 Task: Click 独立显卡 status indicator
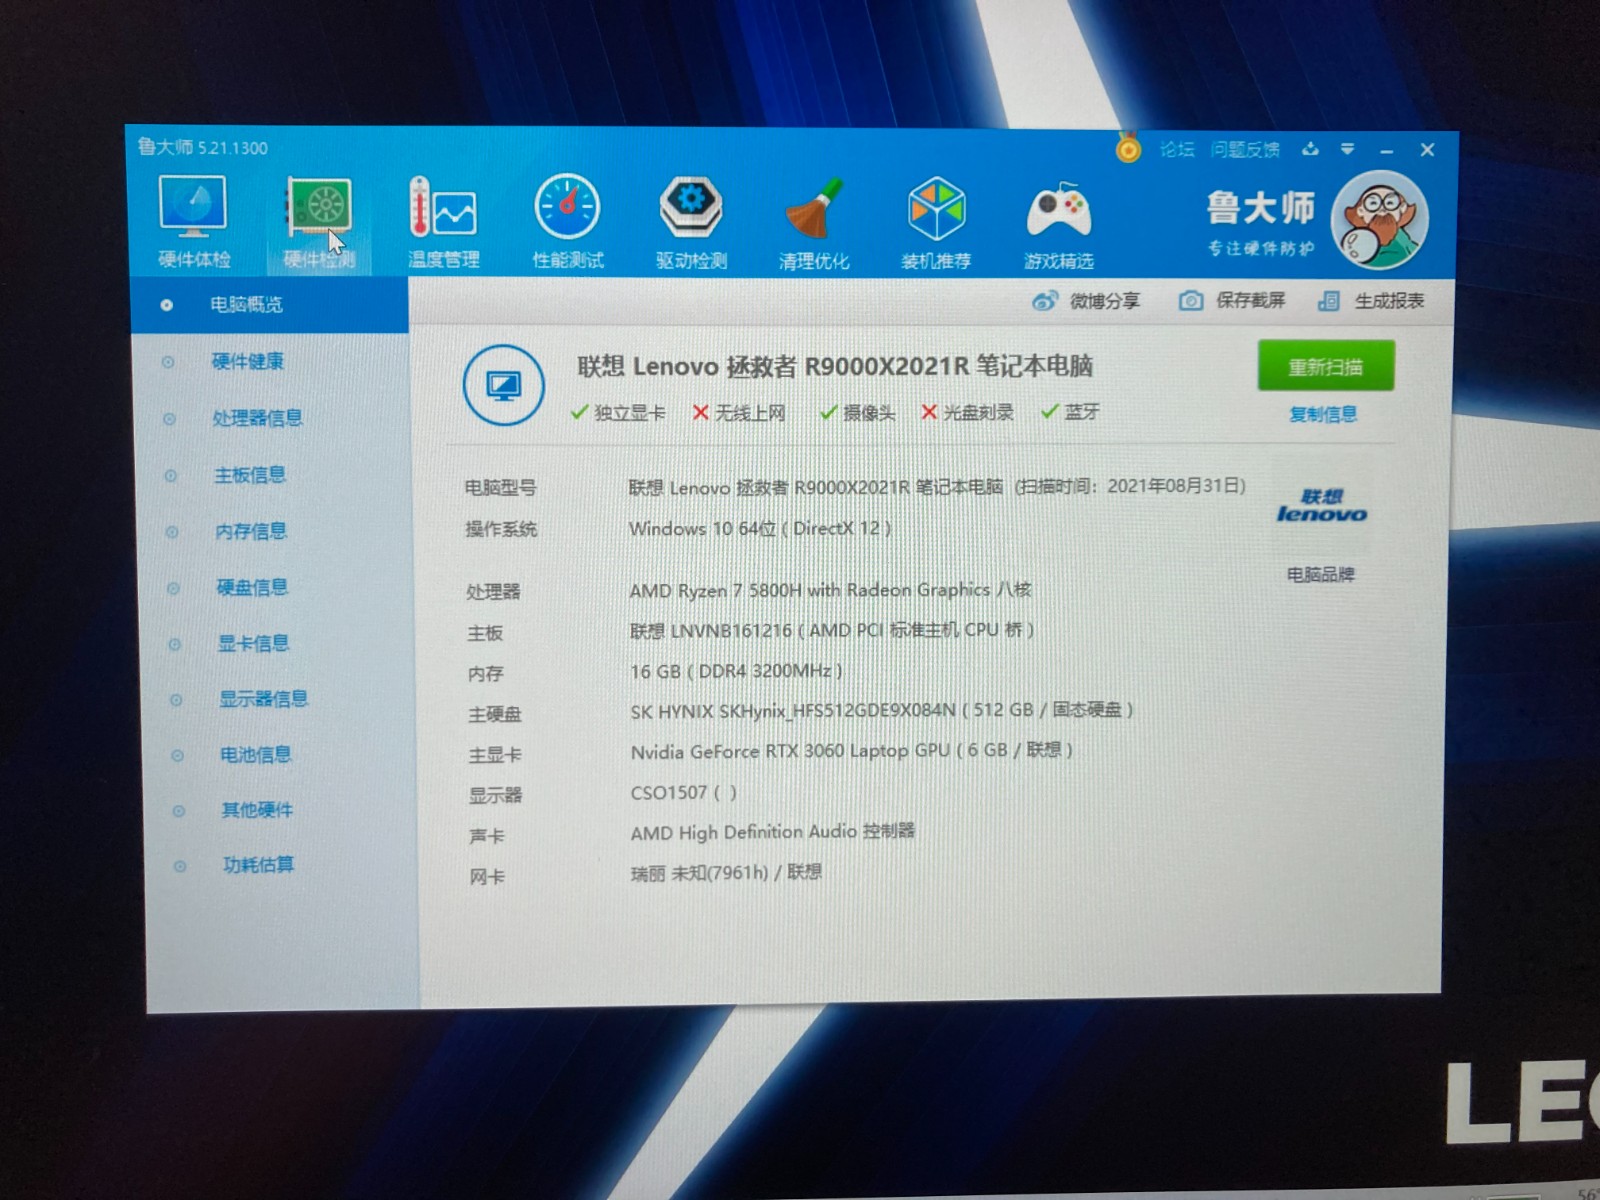617,412
